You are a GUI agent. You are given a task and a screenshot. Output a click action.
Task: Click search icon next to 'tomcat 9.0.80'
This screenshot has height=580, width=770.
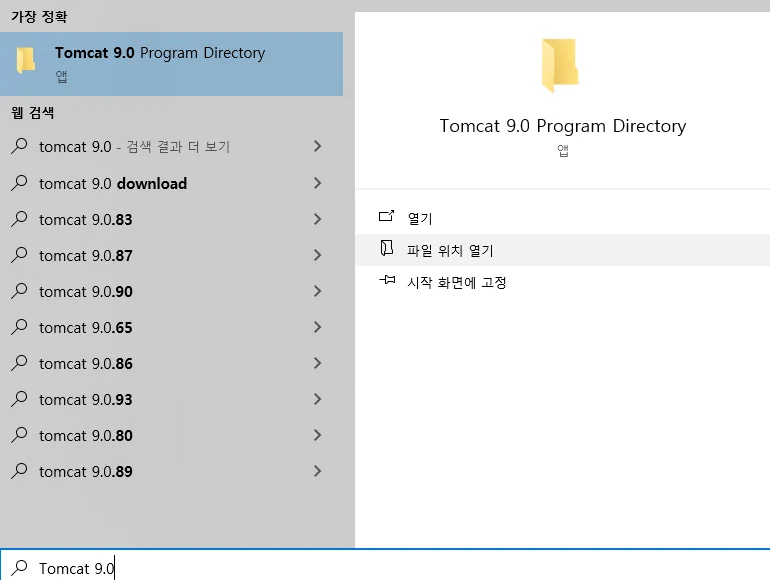[19, 435]
